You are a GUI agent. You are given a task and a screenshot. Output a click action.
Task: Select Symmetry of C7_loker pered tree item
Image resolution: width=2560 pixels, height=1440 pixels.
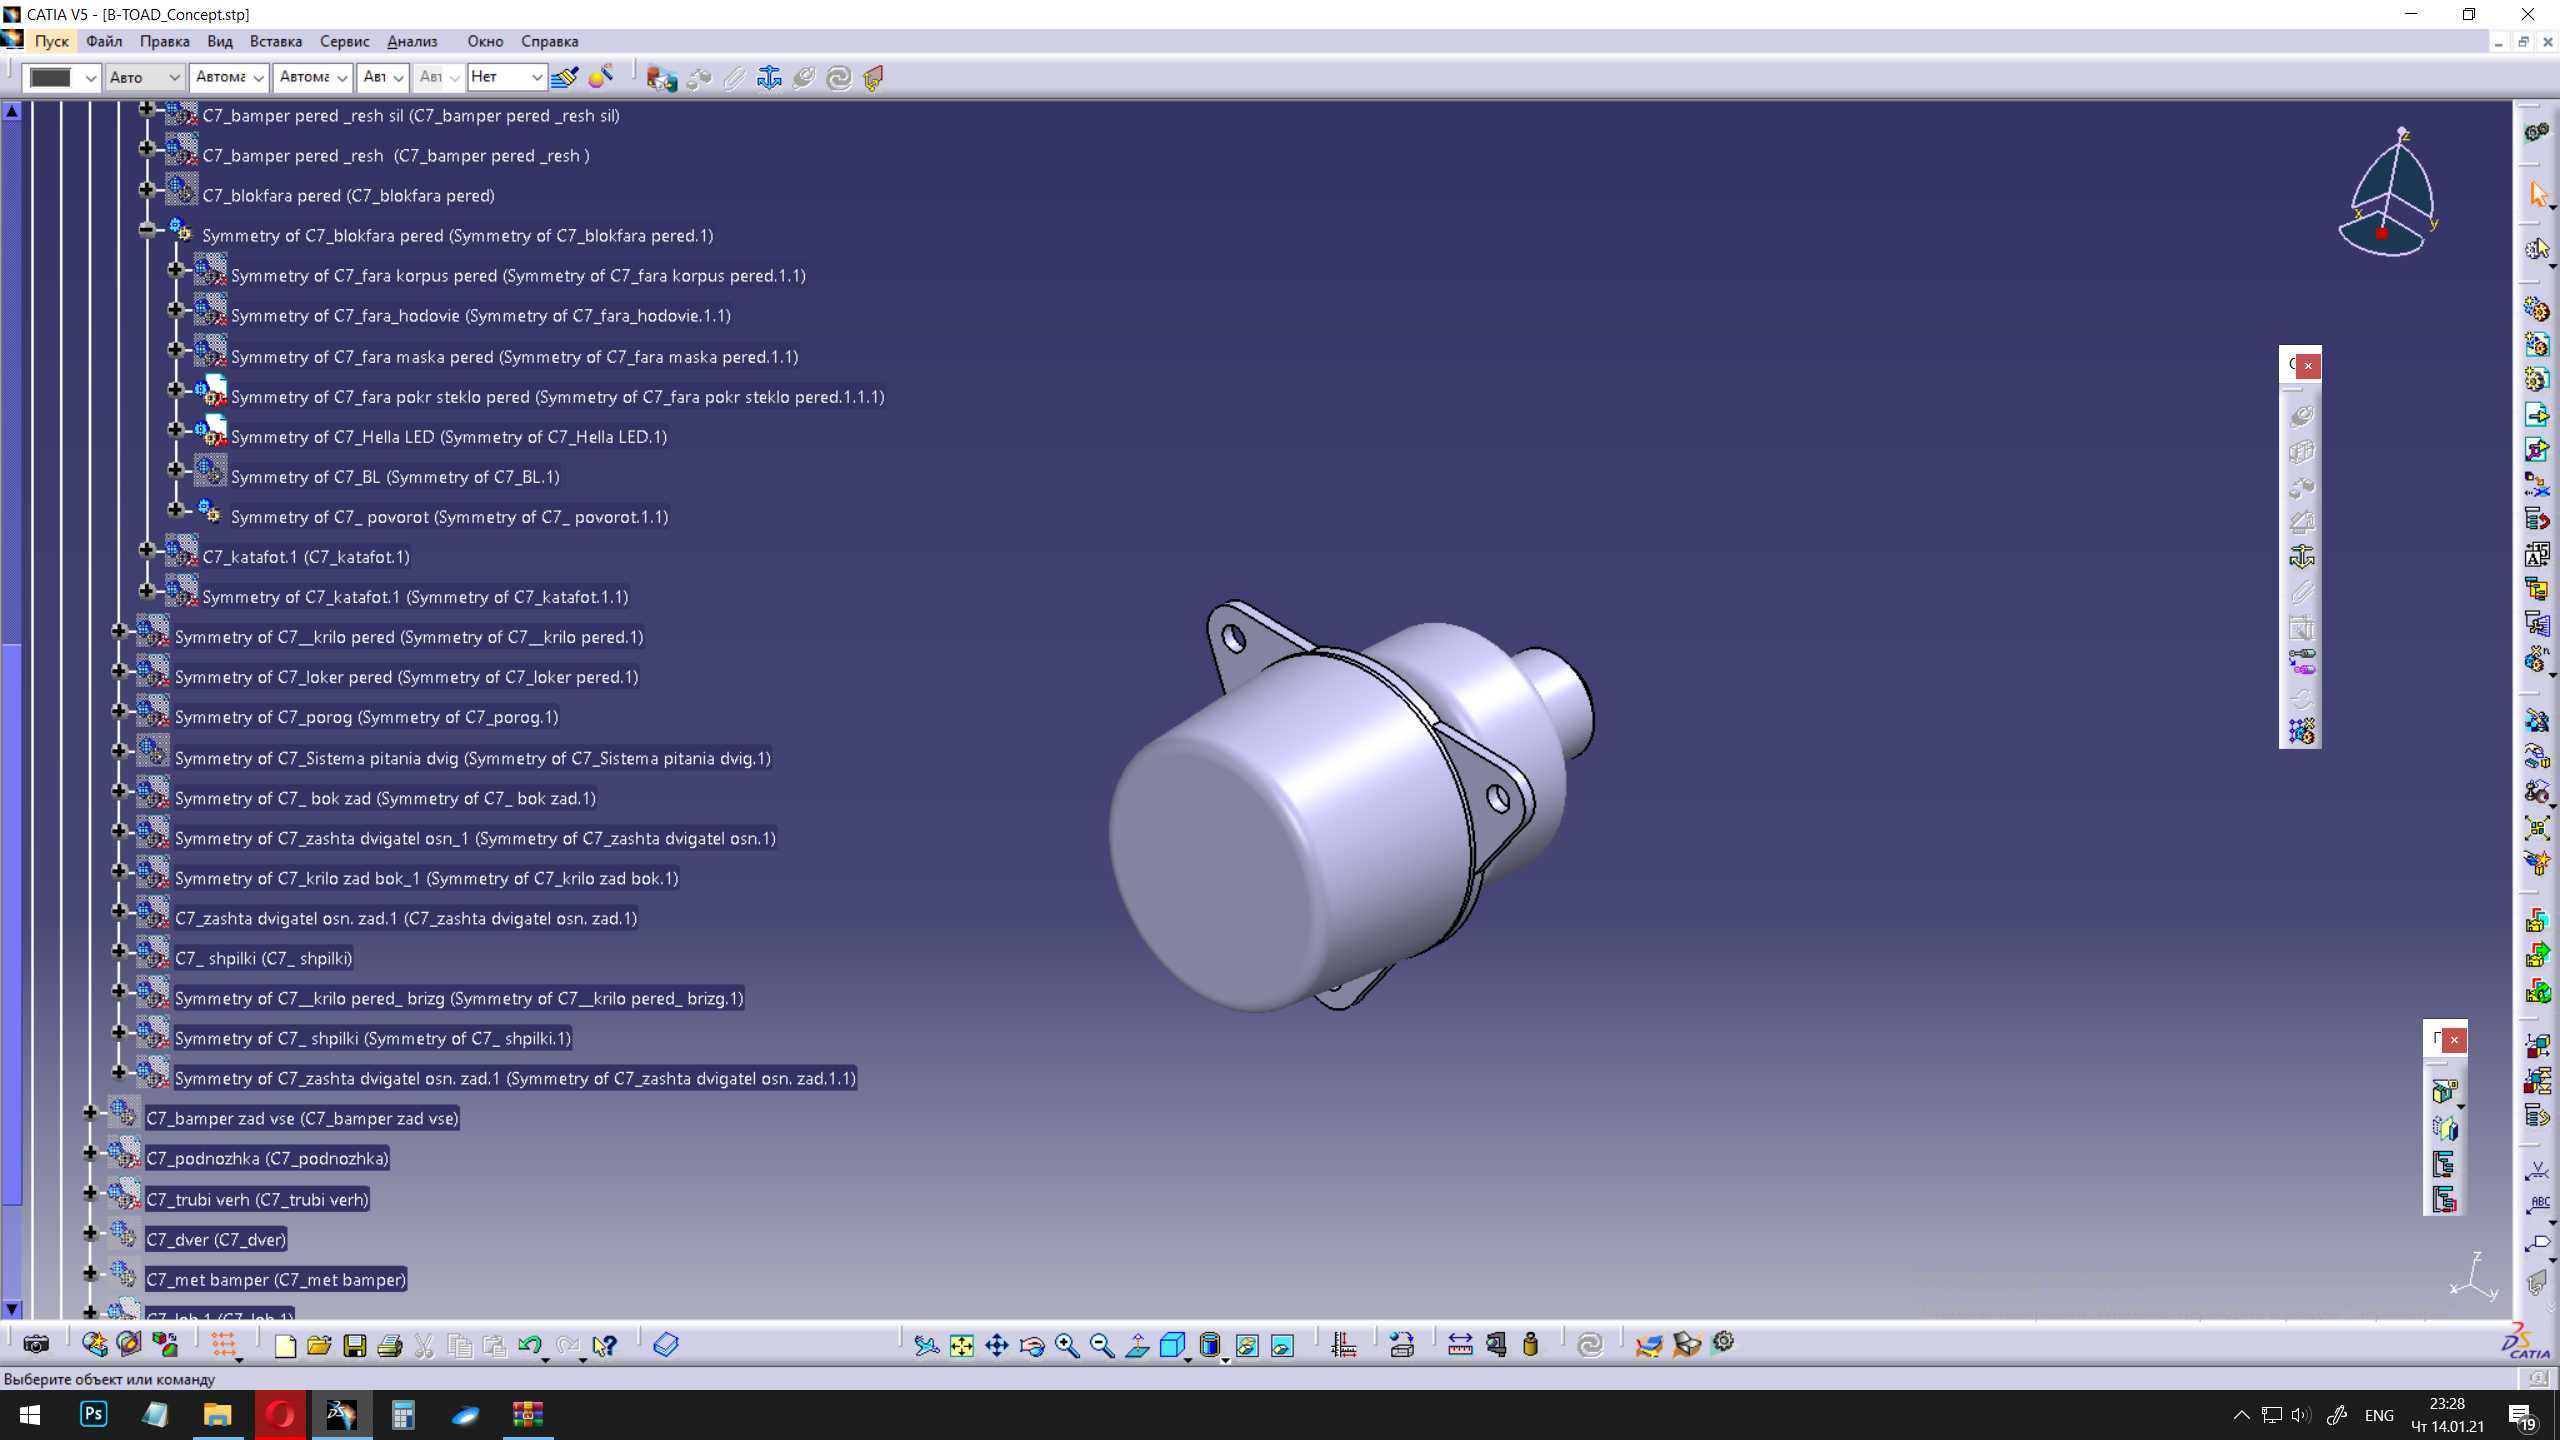point(406,677)
